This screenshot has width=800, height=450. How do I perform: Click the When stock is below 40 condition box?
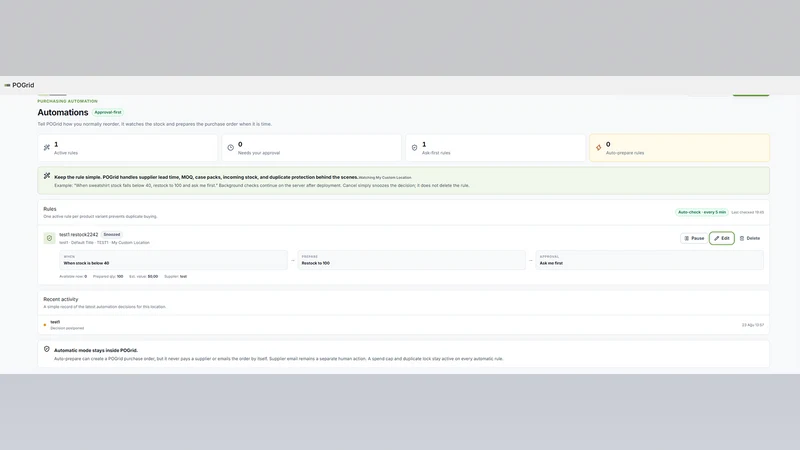[x=173, y=260]
